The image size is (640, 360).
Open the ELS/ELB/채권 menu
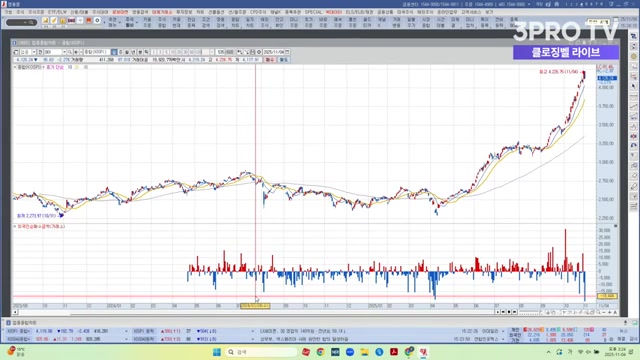coord(359,12)
